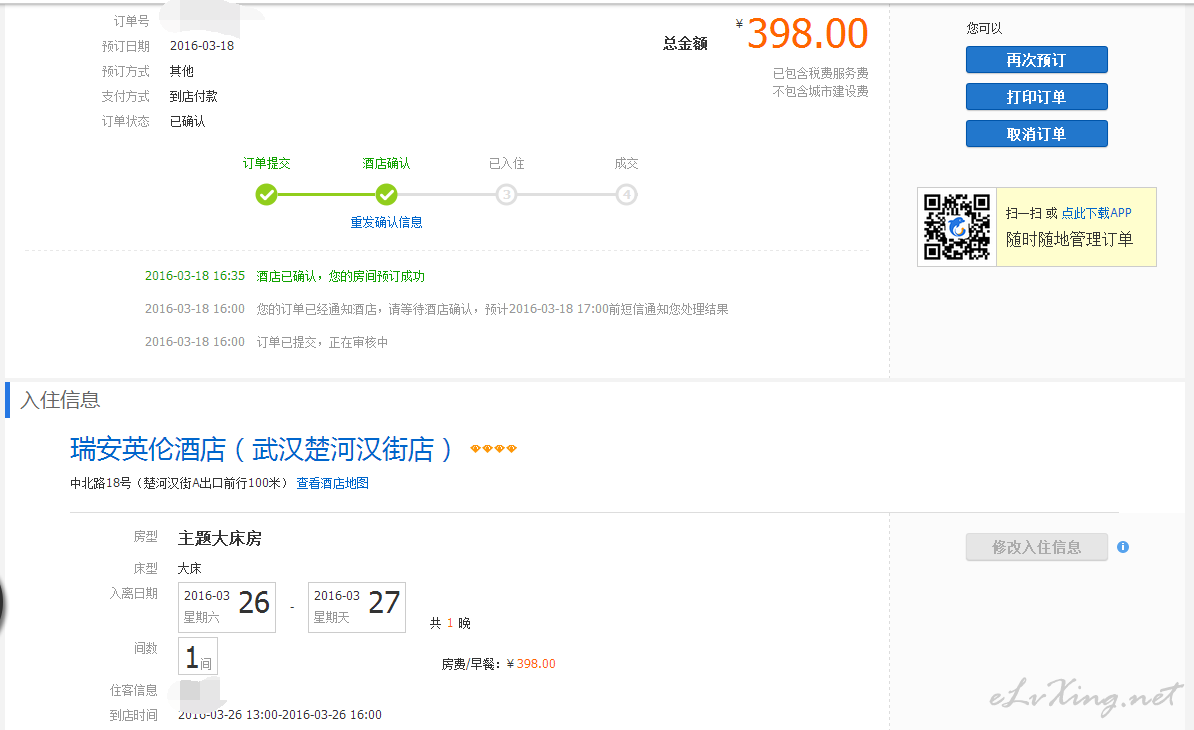Click the 已包含税费服务费 note
Image resolution: width=1194 pixels, height=730 pixels.
820,74
